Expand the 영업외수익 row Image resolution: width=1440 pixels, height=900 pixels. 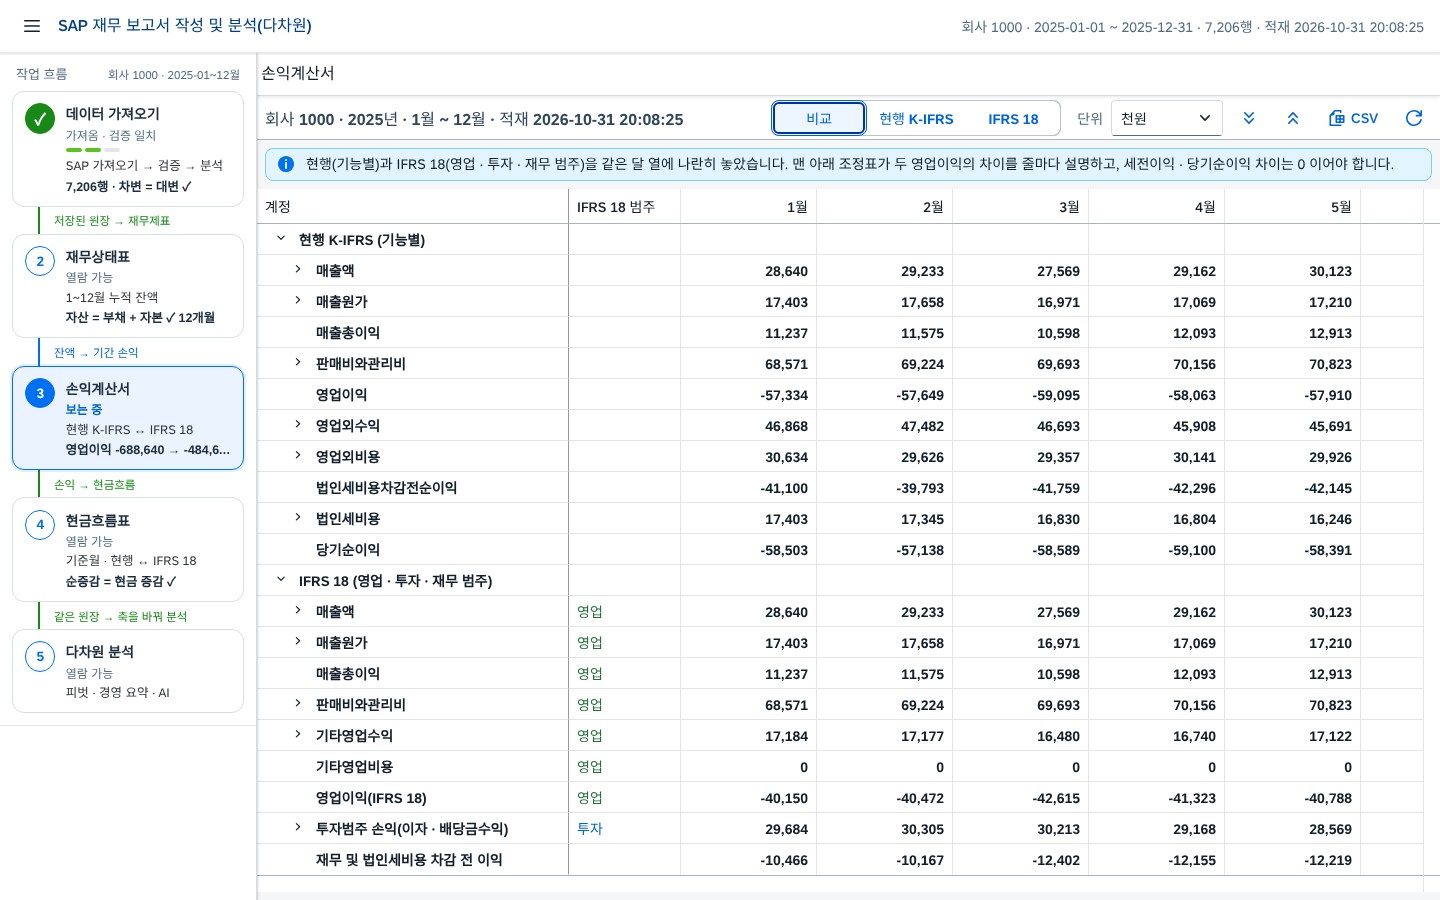coord(298,425)
